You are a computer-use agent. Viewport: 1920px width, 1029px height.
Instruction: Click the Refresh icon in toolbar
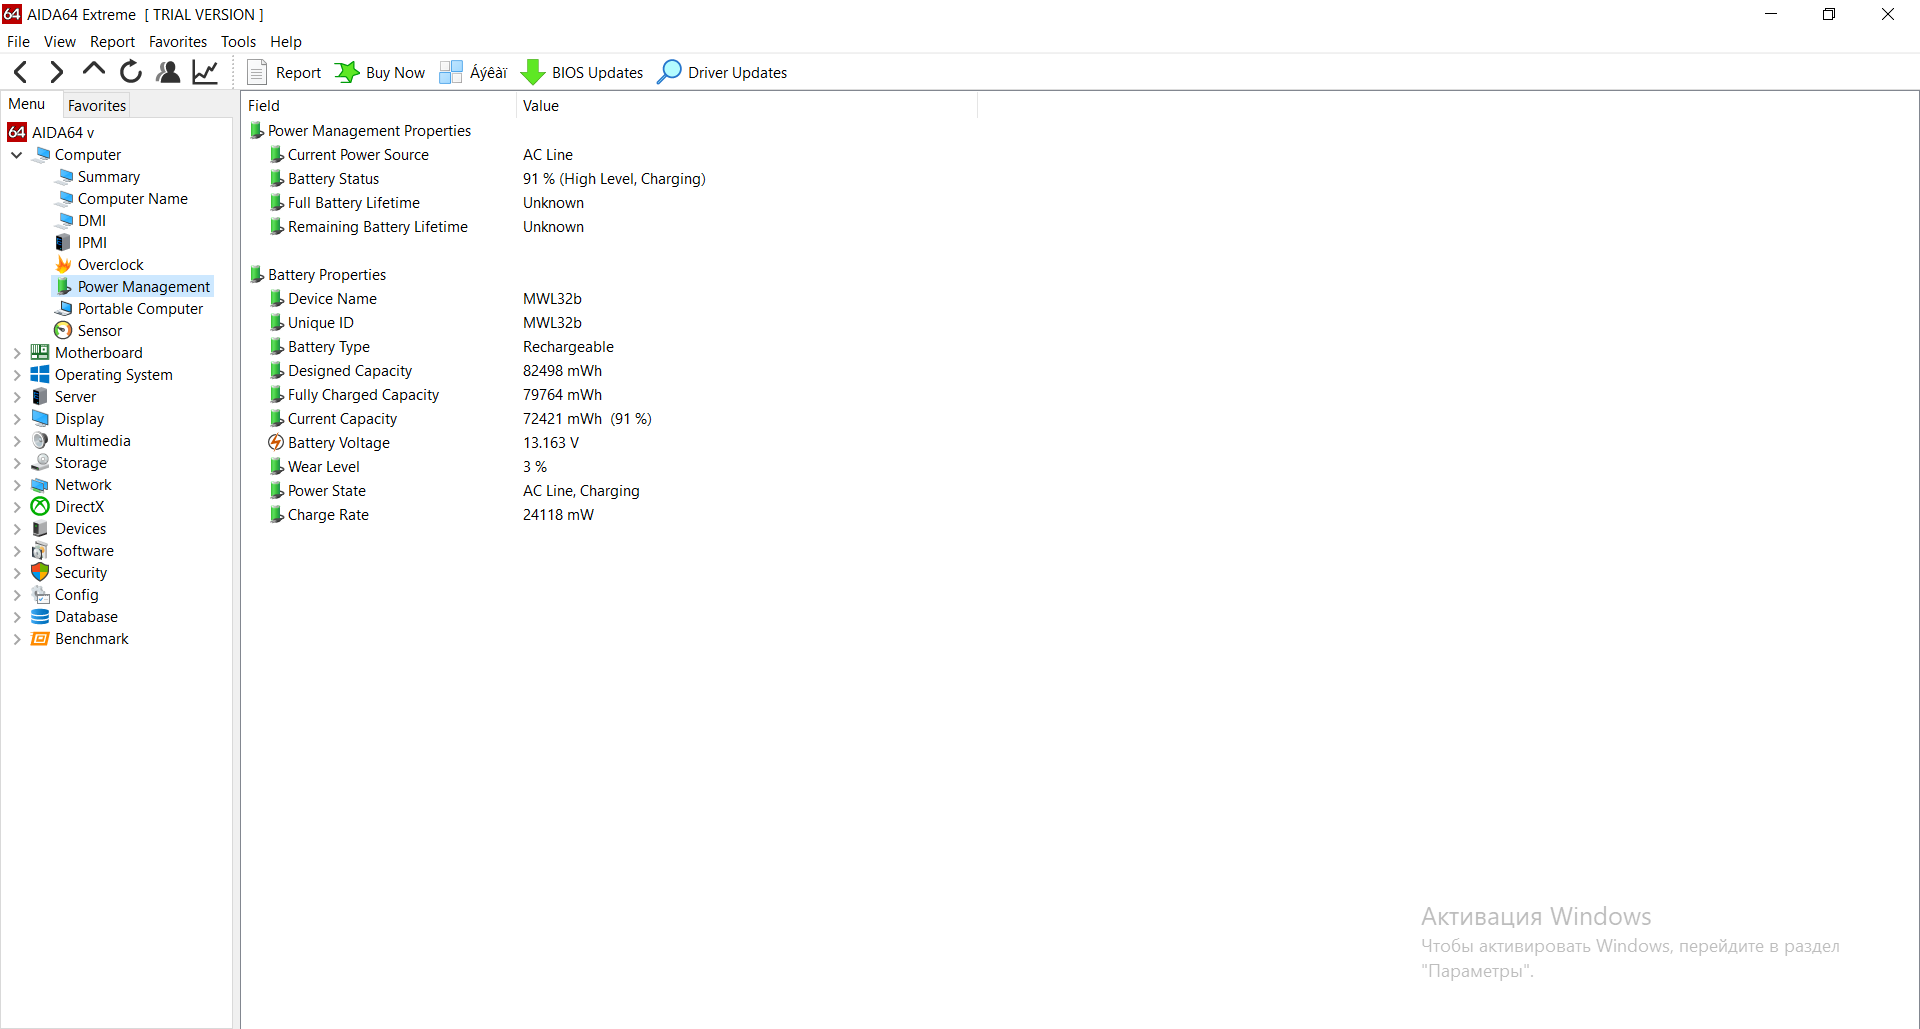click(131, 72)
